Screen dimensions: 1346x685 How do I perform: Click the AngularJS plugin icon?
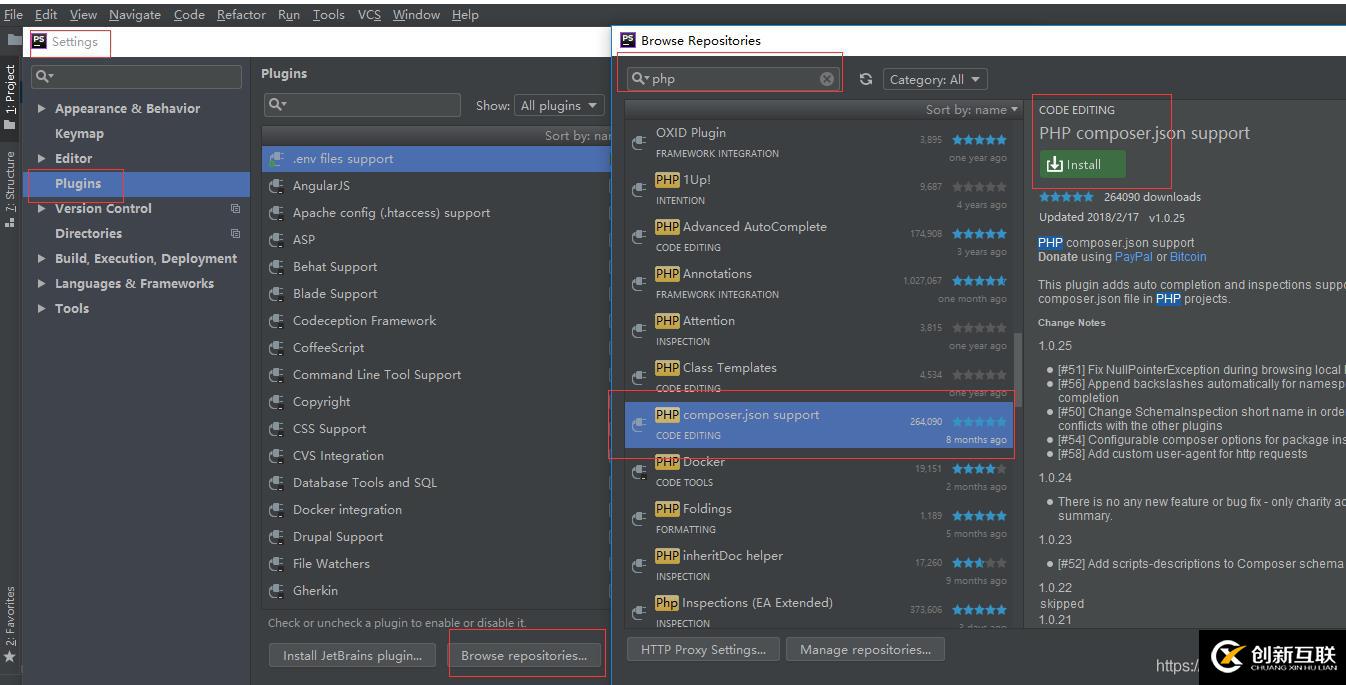277,186
